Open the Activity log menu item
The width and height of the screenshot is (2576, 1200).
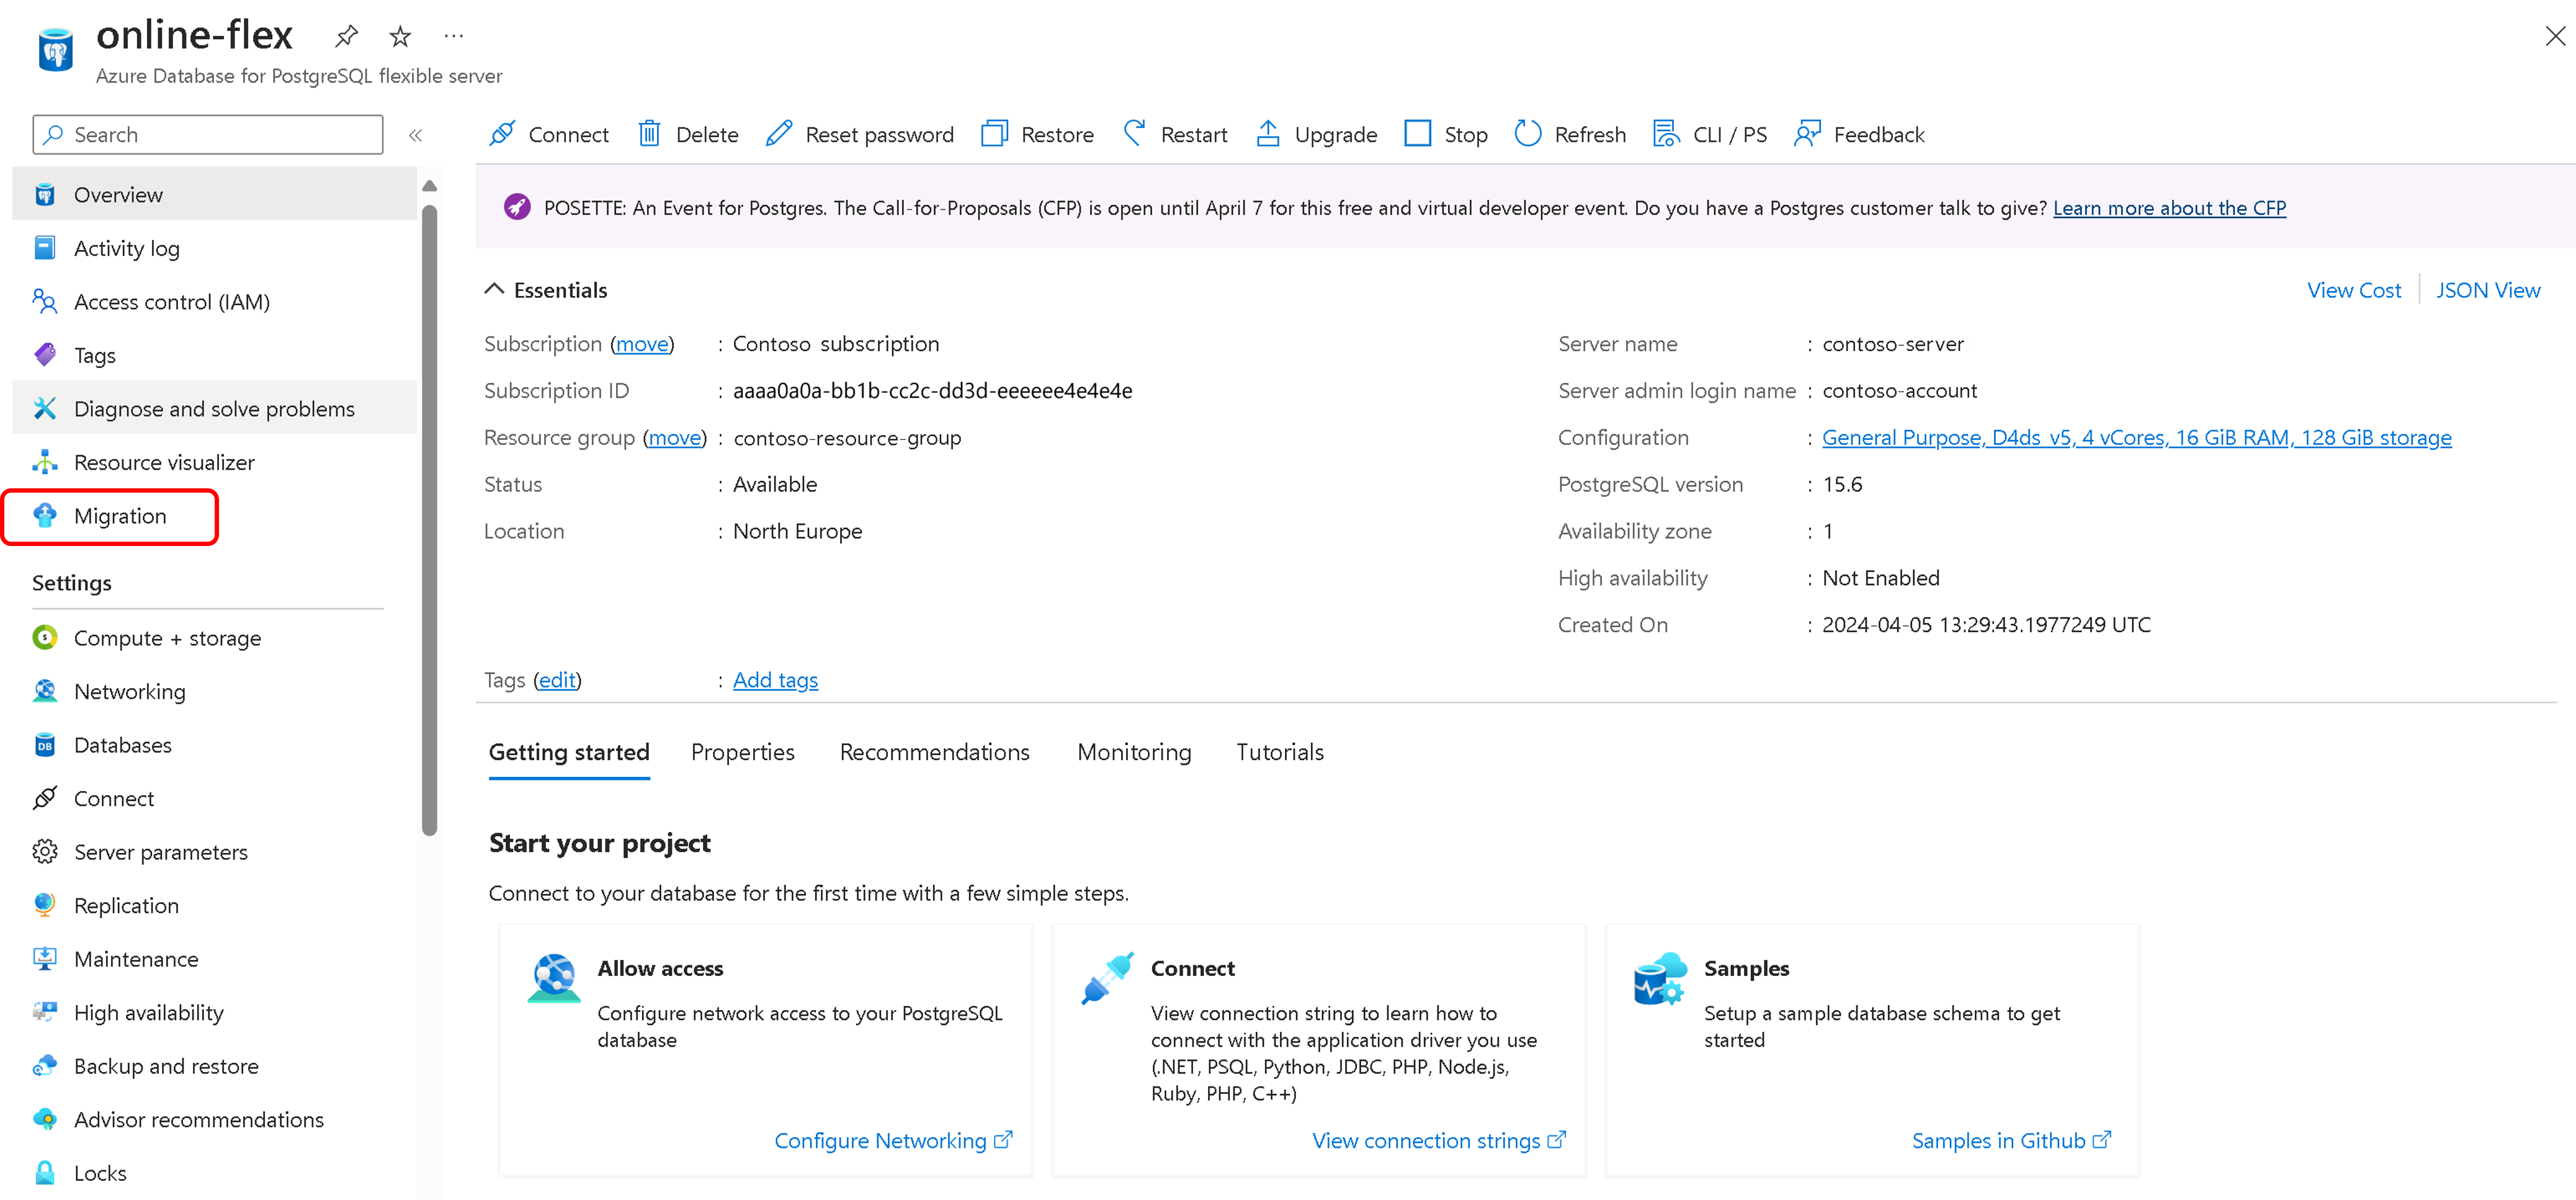(x=215, y=248)
